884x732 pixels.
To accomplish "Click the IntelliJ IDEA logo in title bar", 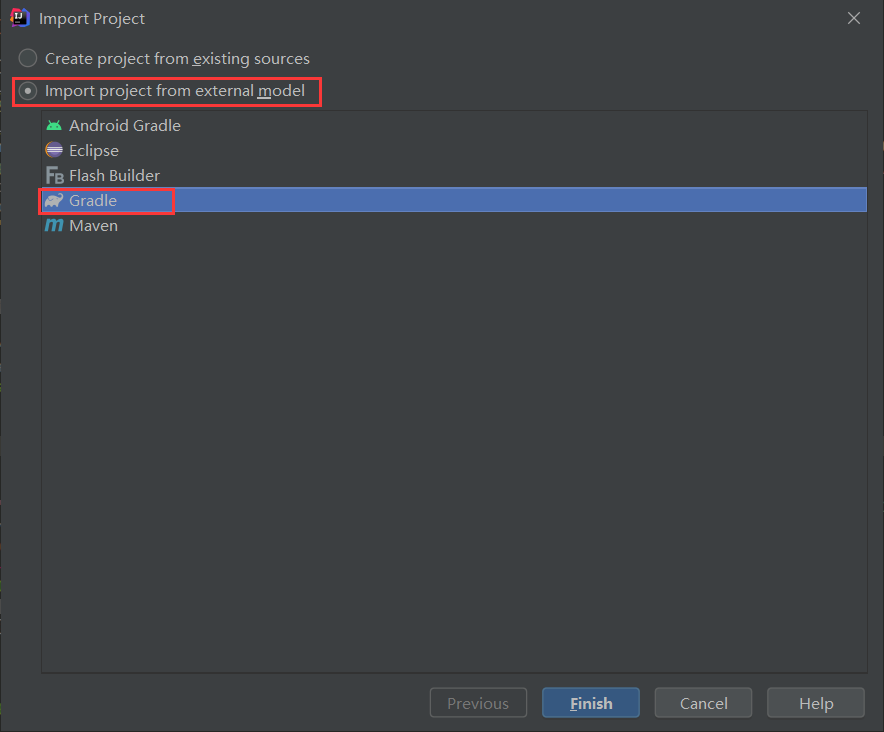I will coord(18,18).
